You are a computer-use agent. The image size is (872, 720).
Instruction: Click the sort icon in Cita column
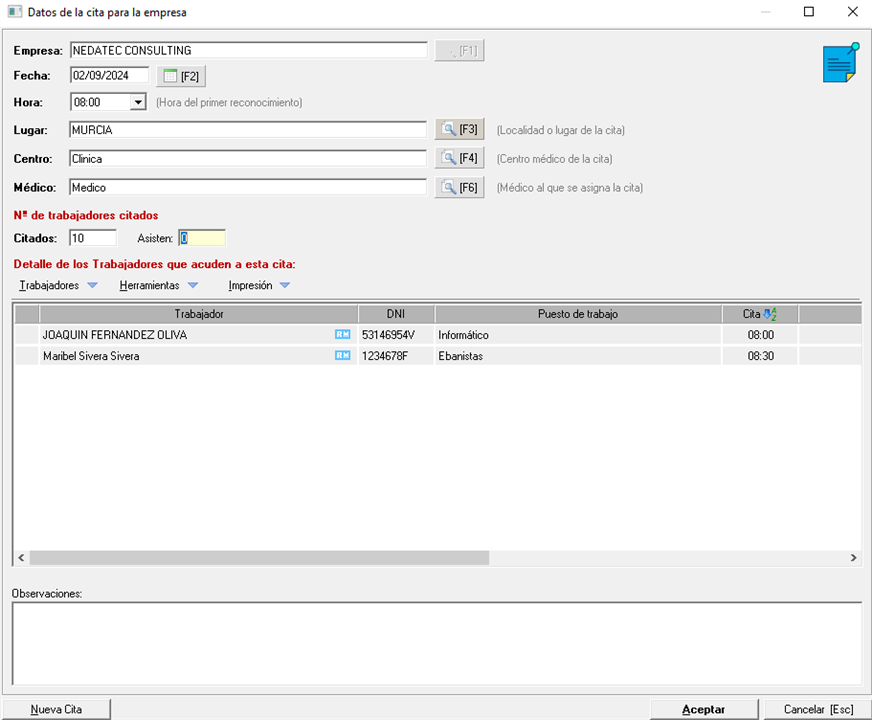point(770,314)
